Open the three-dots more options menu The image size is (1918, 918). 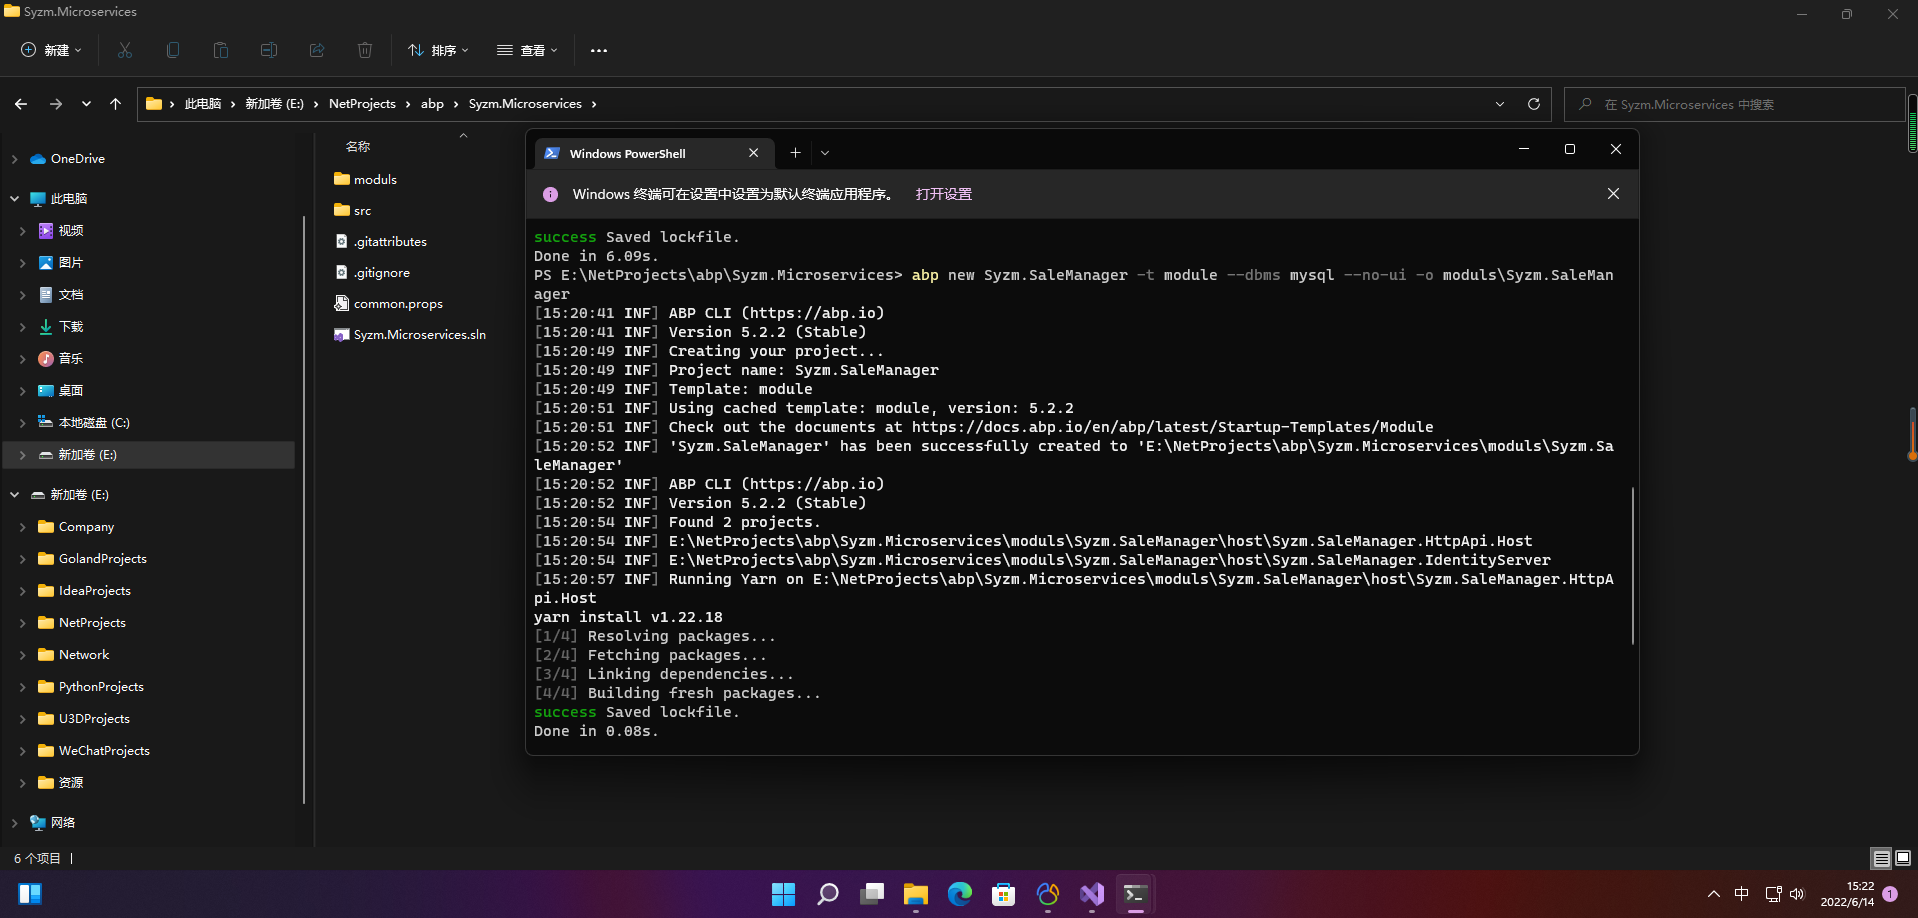(x=599, y=50)
